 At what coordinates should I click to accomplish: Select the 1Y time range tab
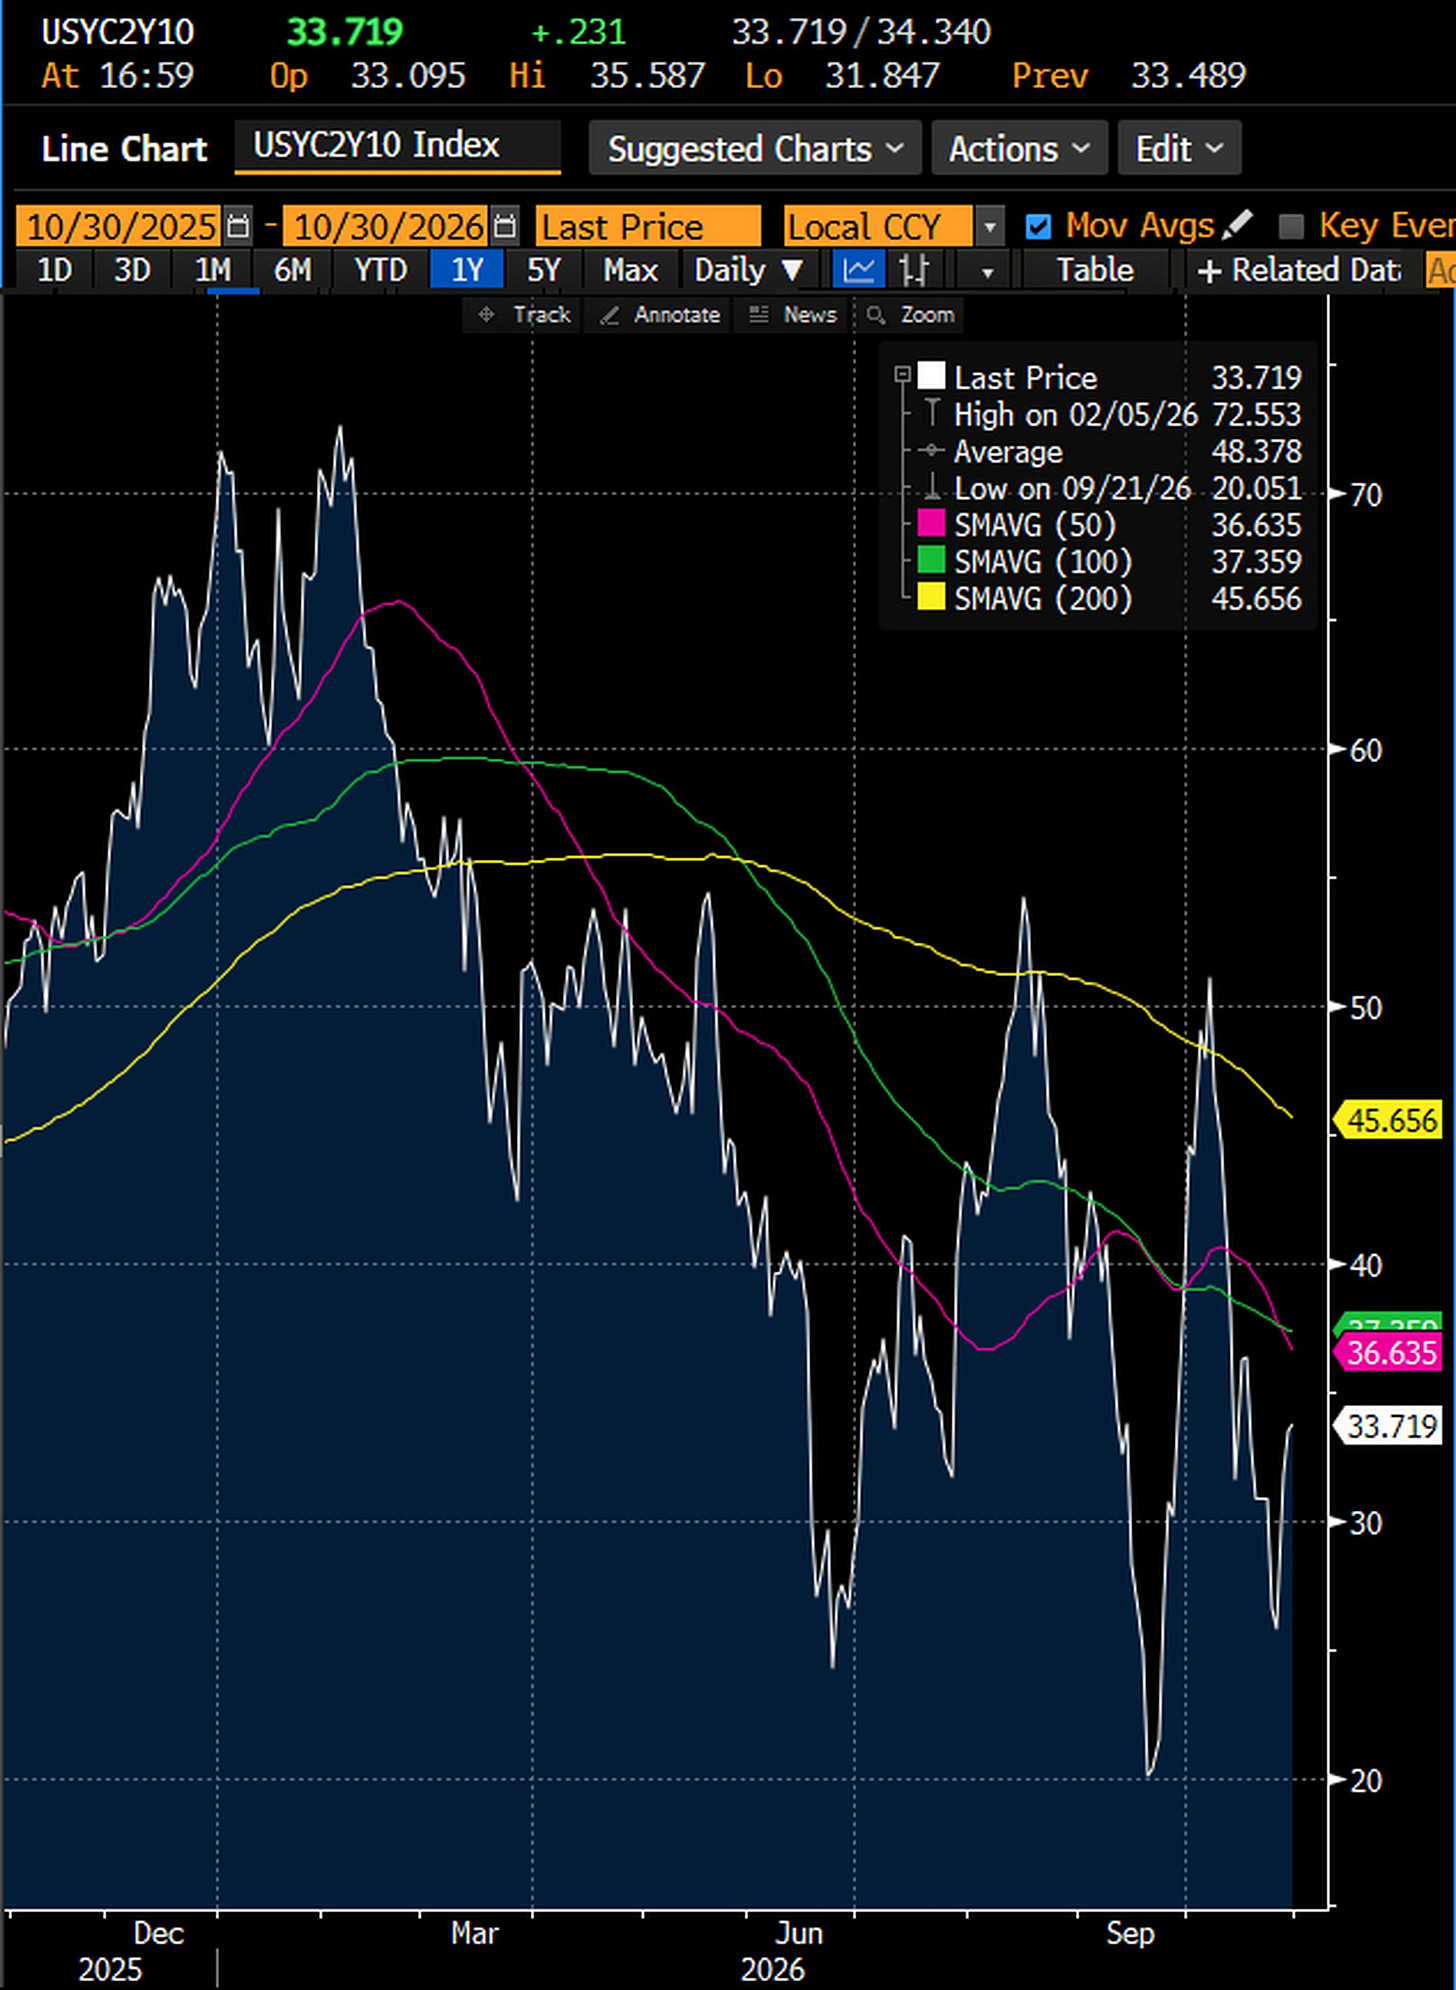tap(466, 270)
